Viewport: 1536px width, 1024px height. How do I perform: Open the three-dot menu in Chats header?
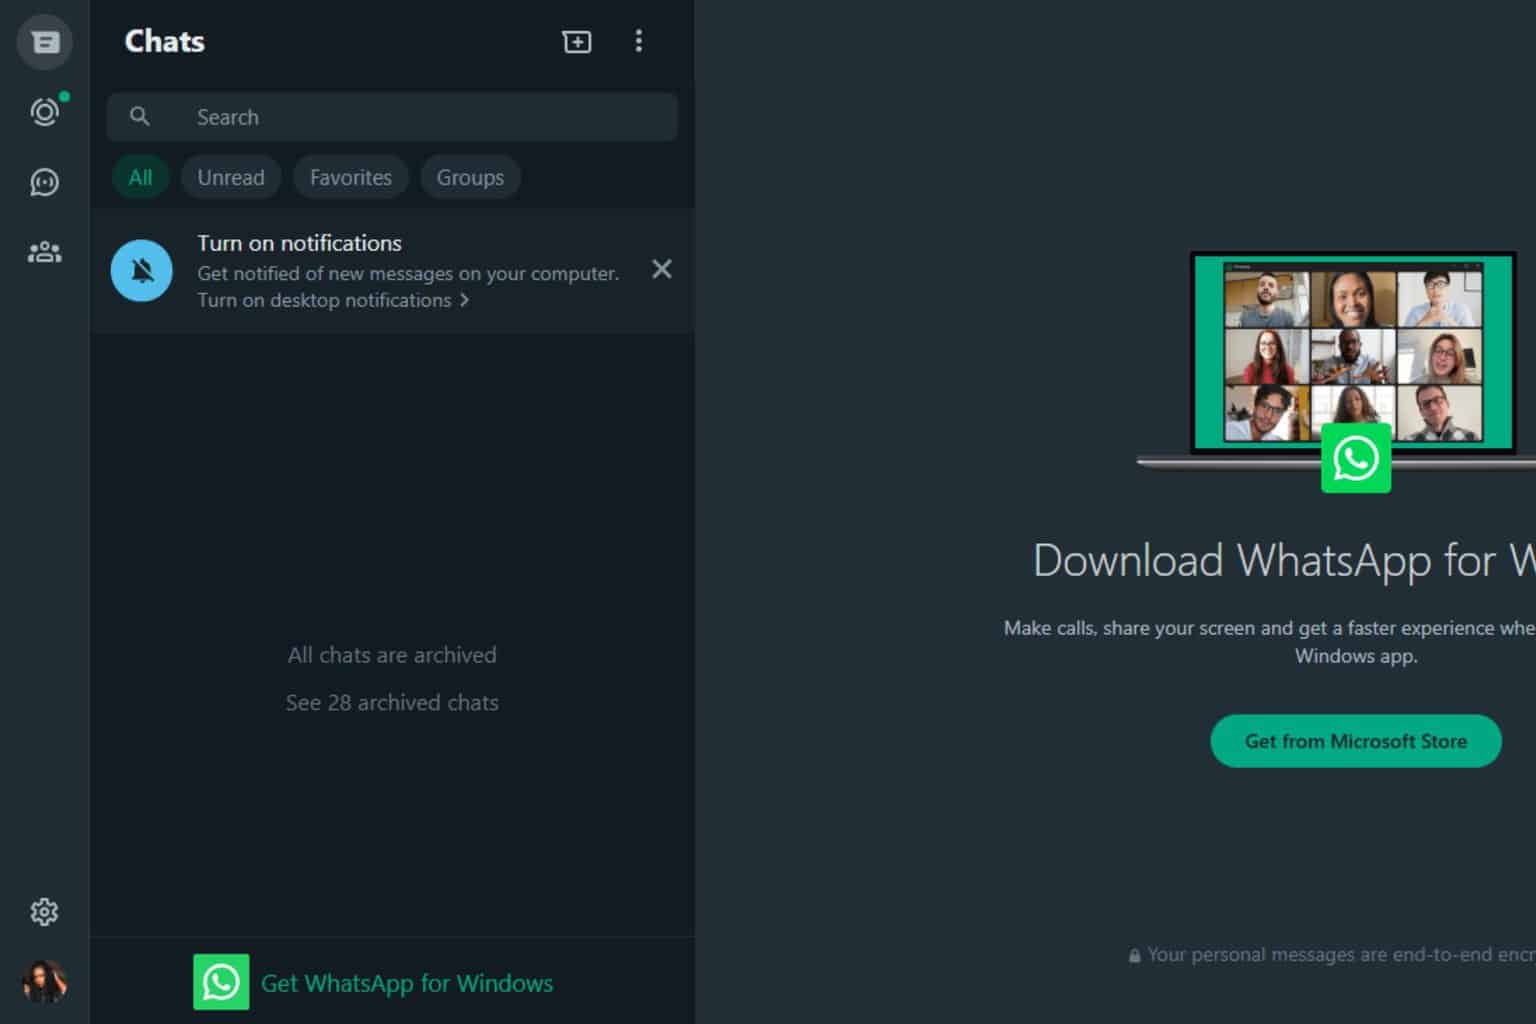(x=639, y=41)
